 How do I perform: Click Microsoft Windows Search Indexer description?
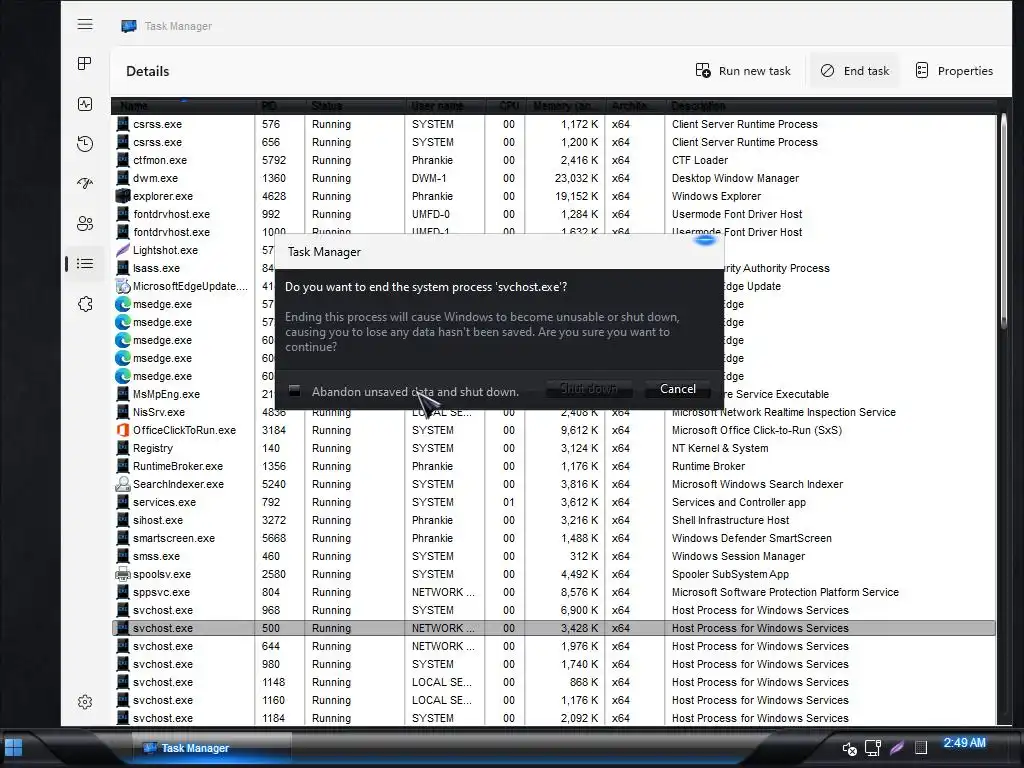tap(758, 485)
